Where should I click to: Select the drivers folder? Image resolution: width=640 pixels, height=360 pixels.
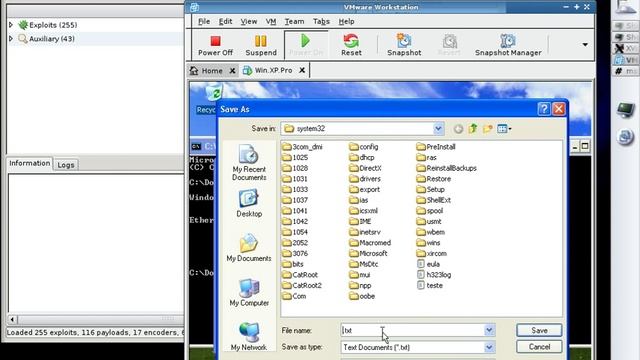(x=365, y=179)
